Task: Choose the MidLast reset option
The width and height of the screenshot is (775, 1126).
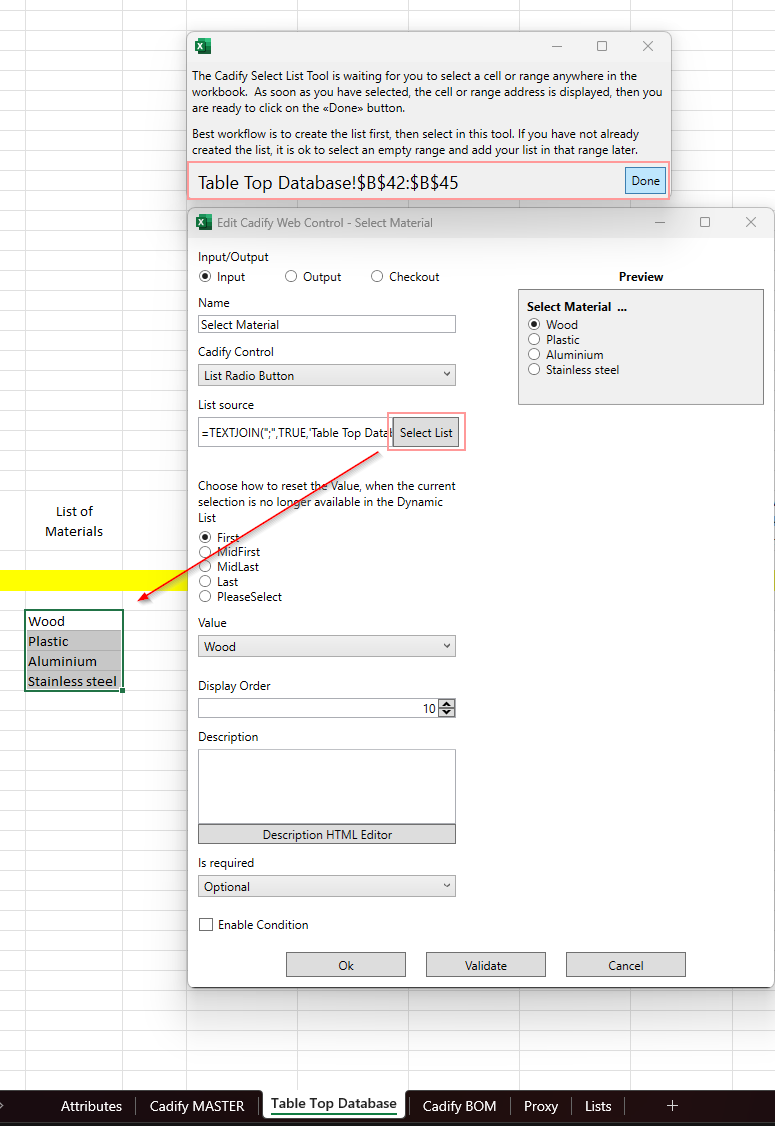Action: 205,567
